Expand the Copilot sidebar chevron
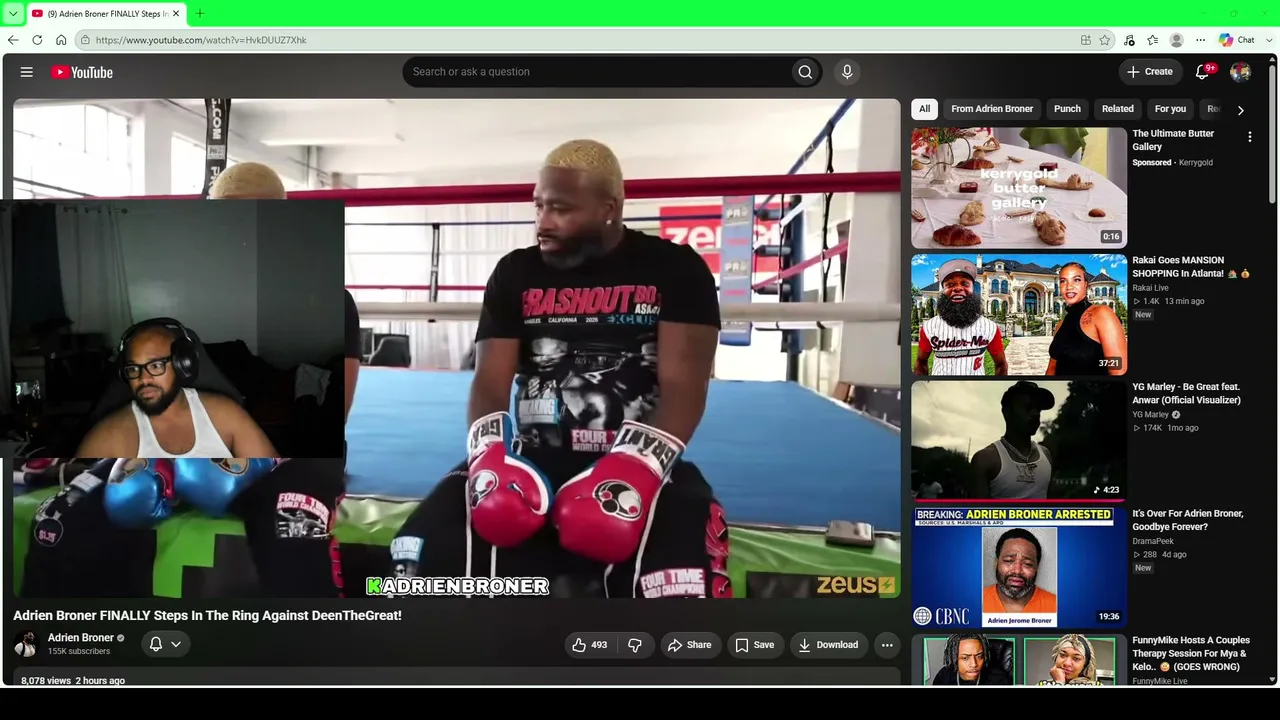 (x=1268, y=40)
